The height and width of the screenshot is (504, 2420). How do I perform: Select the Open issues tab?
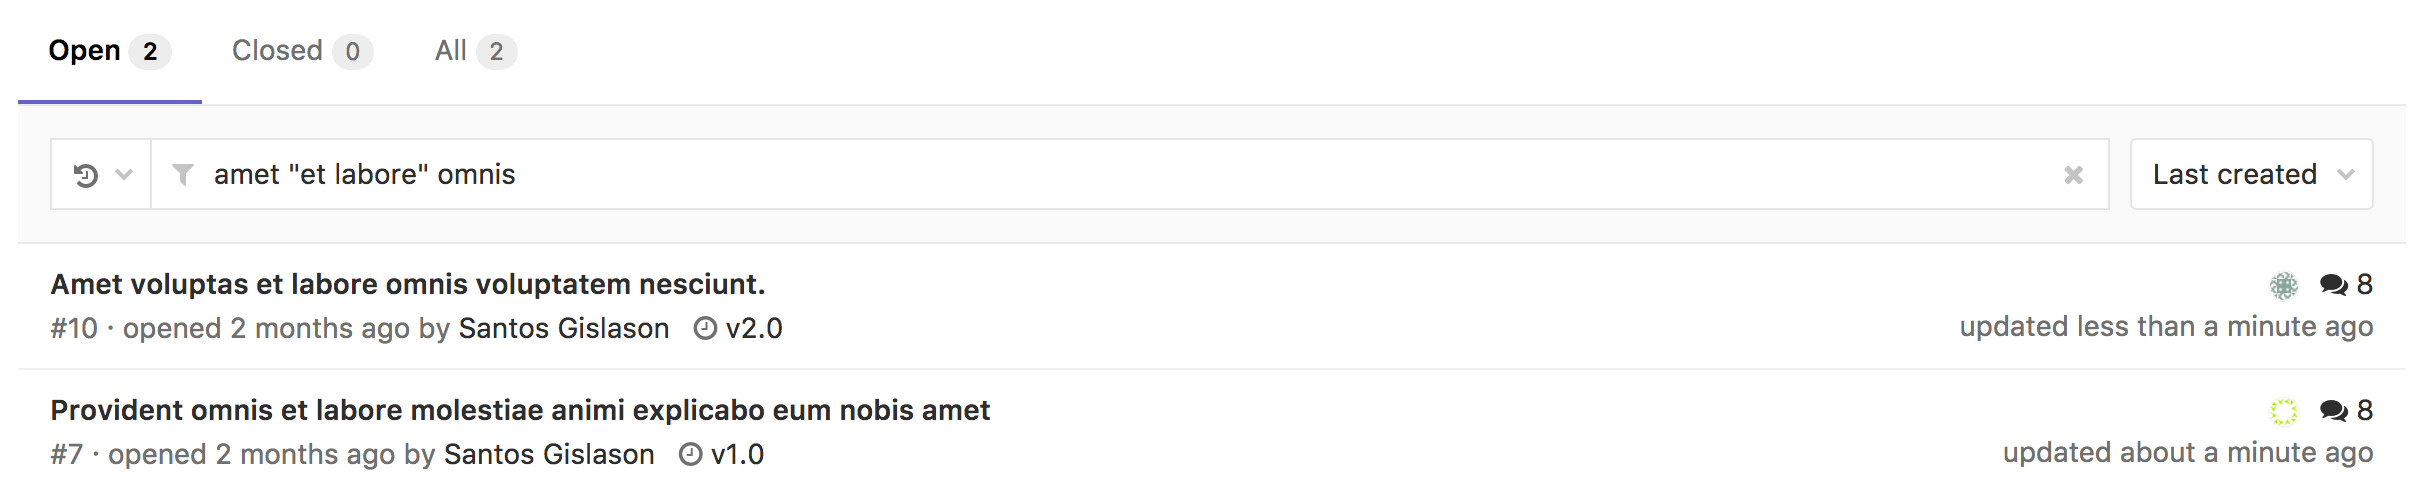[x=108, y=51]
